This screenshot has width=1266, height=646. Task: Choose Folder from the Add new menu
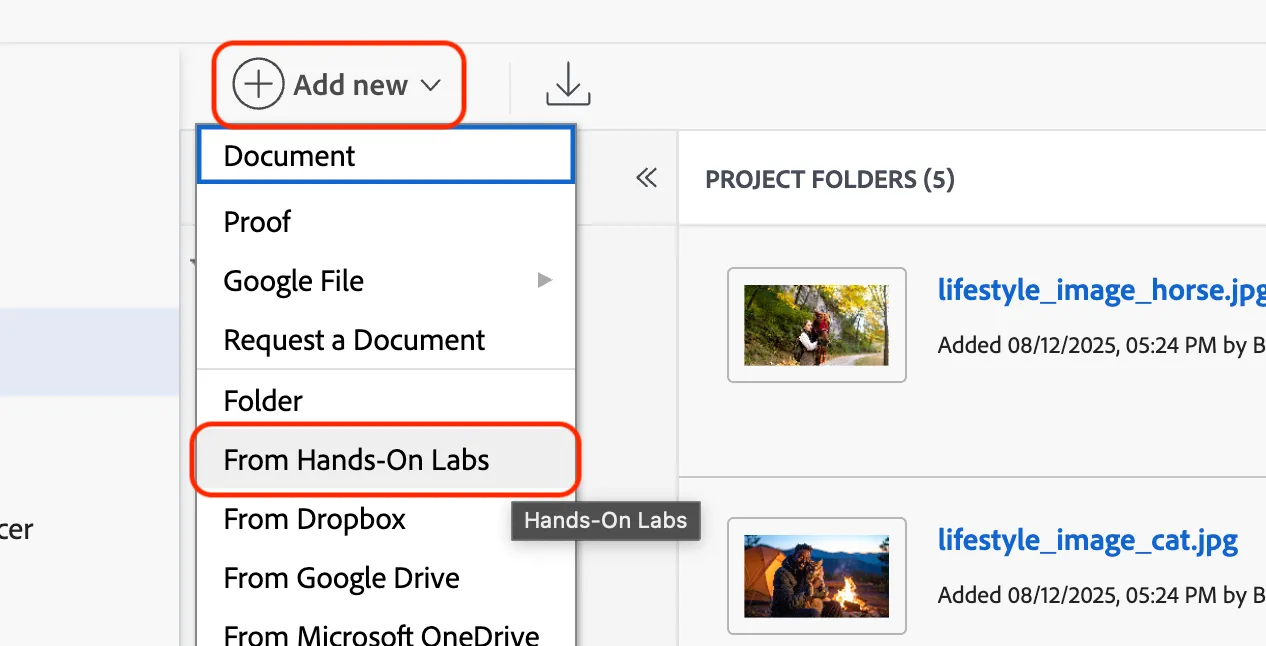point(386,400)
